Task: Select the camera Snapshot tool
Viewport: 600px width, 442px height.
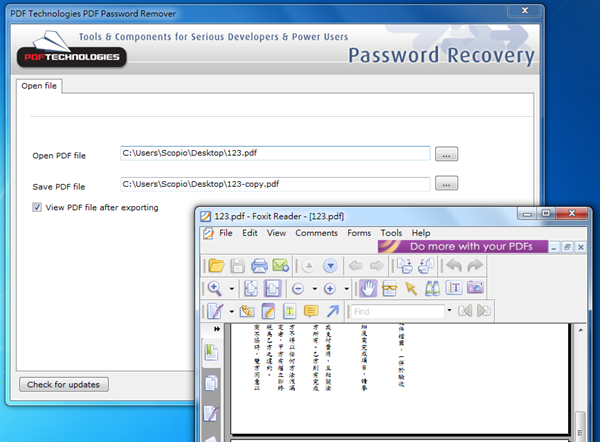Action: pyautogui.click(x=475, y=288)
